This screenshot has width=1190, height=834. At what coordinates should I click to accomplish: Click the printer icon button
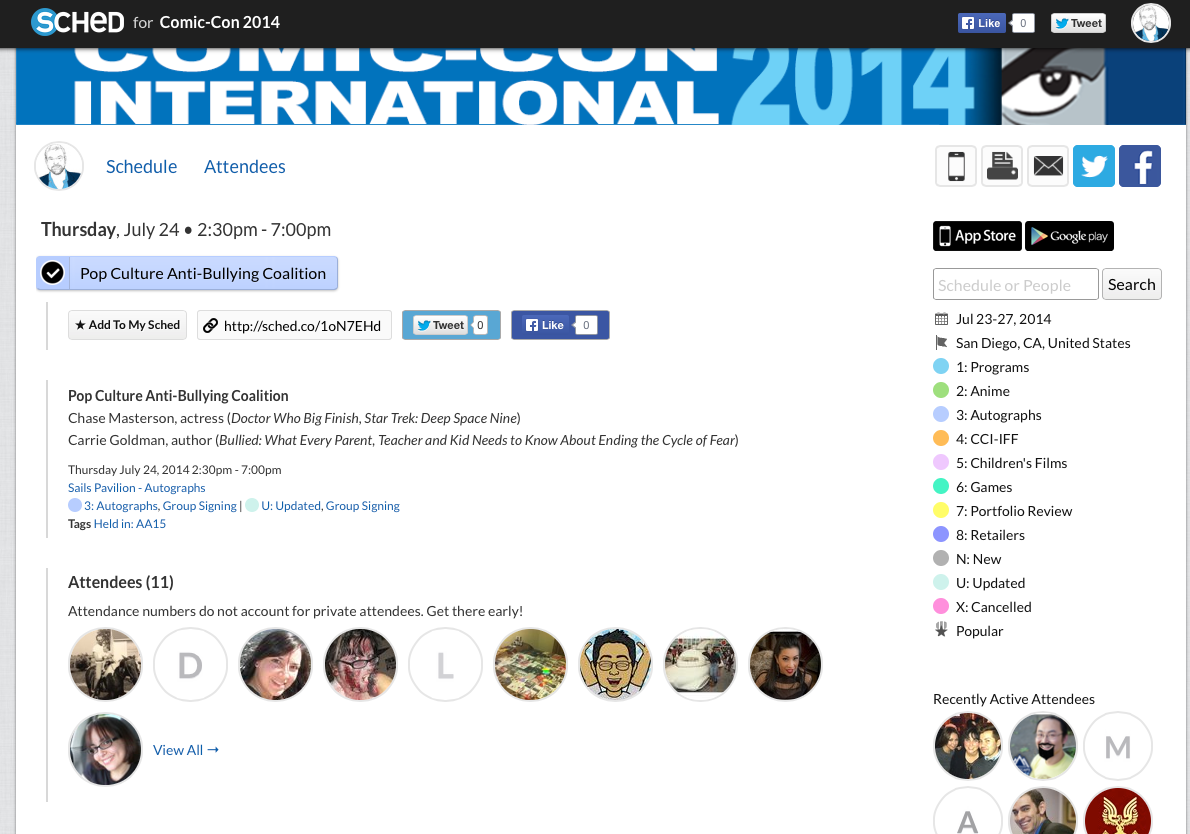point(1002,165)
